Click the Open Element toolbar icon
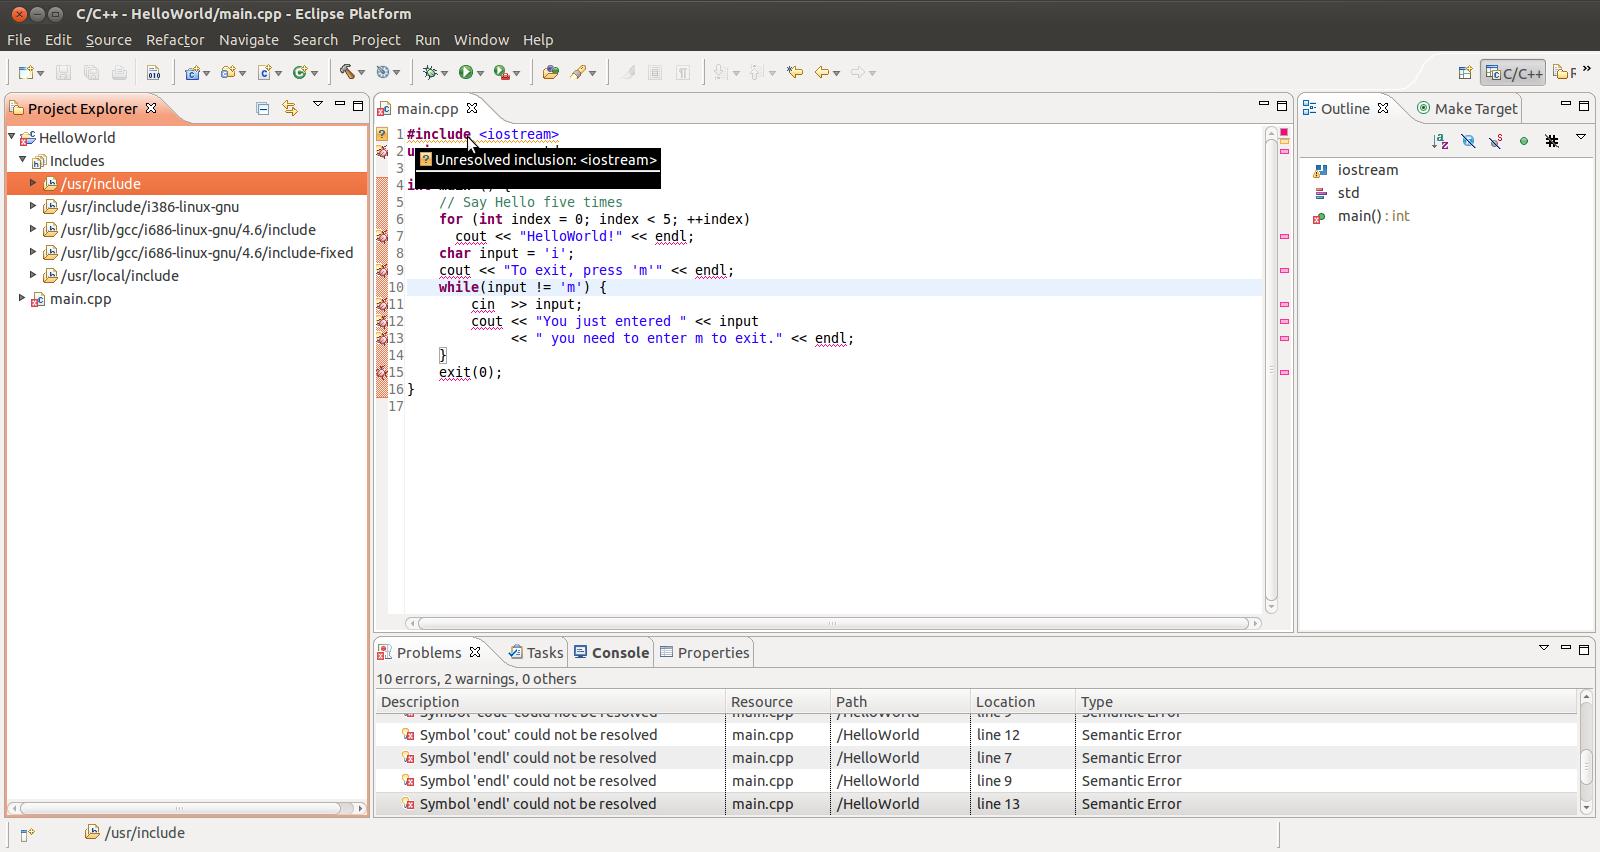Screen dimensions: 1600x852 tap(550, 72)
